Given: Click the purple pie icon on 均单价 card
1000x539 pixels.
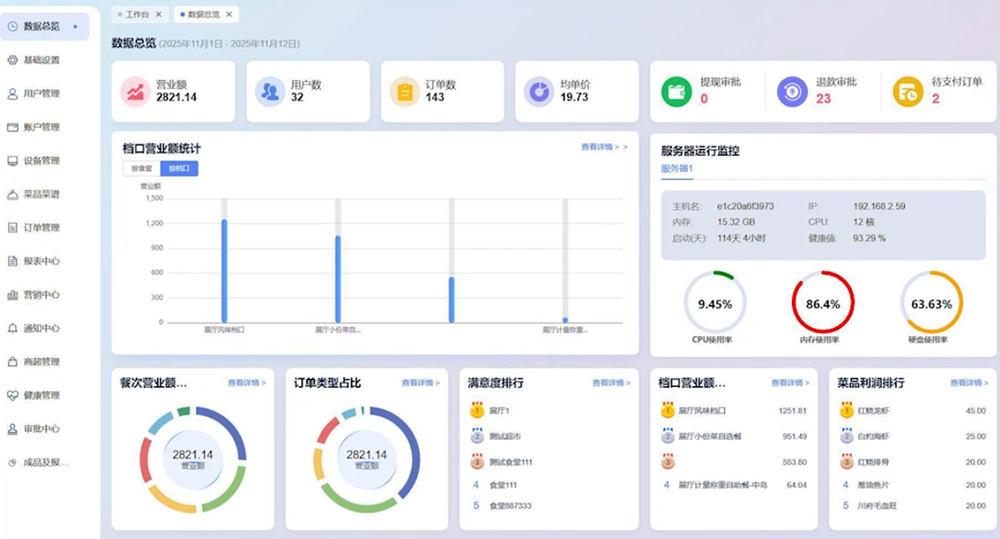Looking at the screenshot, I should [x=539, y=91].
